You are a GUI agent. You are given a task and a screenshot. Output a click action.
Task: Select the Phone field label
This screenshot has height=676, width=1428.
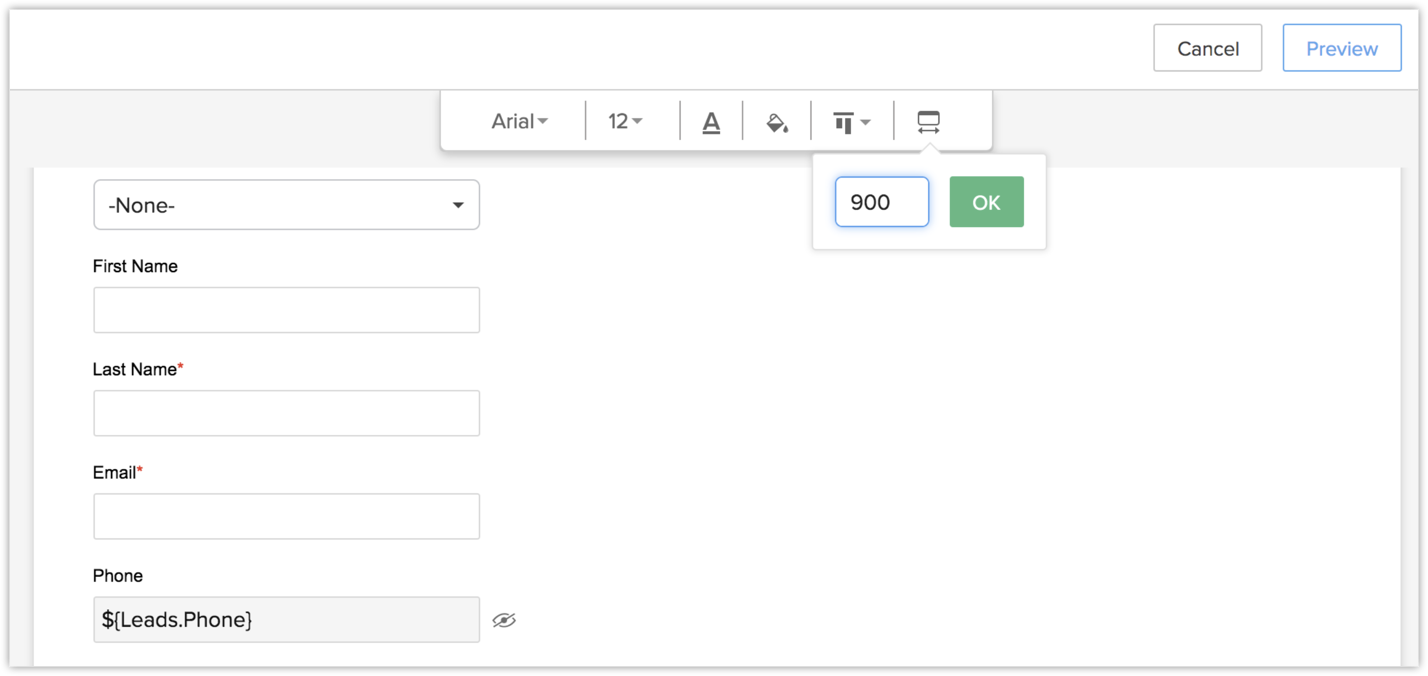pos(118,575)
